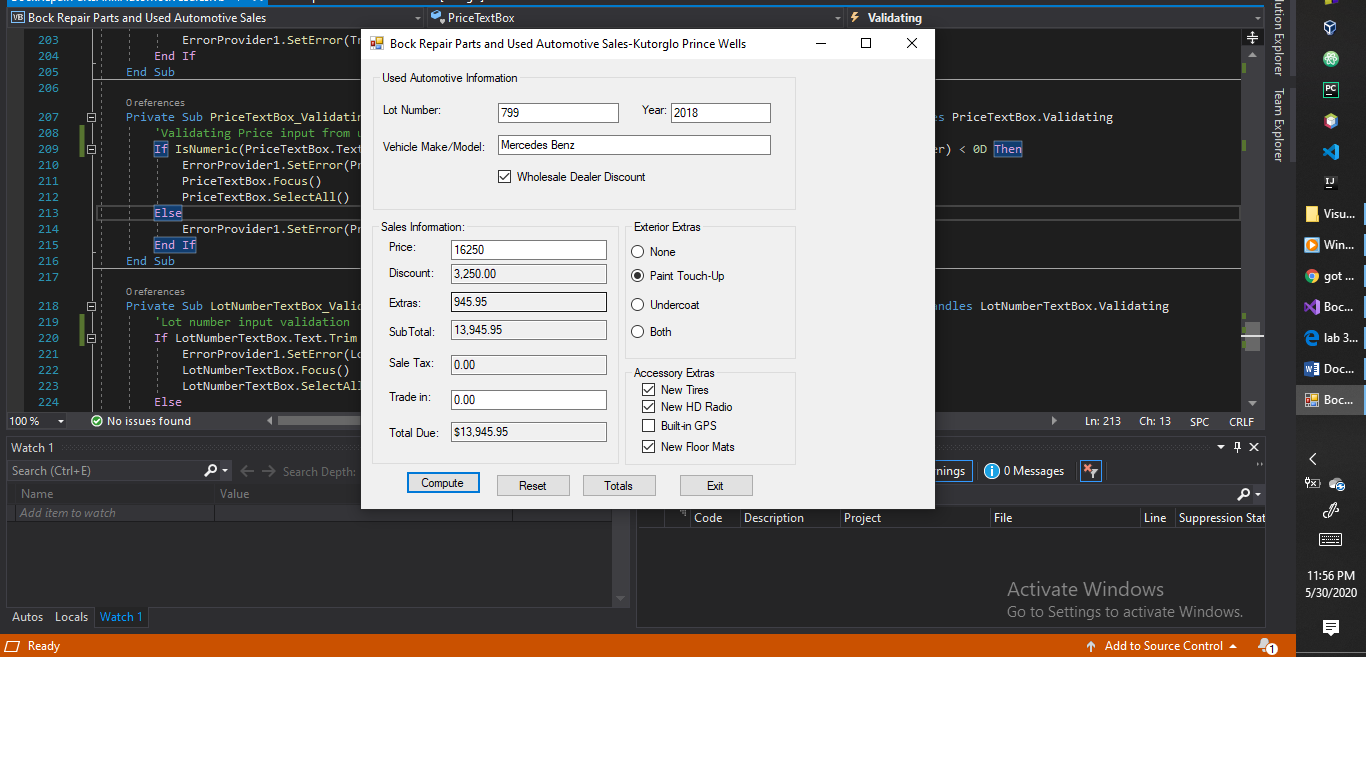Open the Error List window position dropdown arrow
This screenshot has height=768, width=1366.
1221,447
